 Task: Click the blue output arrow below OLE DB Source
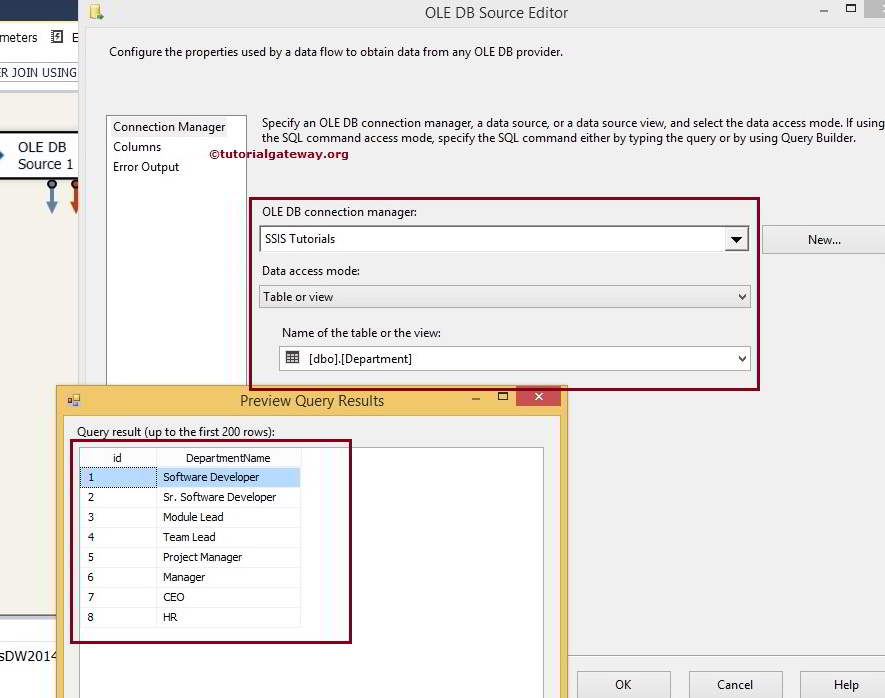pyautogui.click(x=51, y=197)
